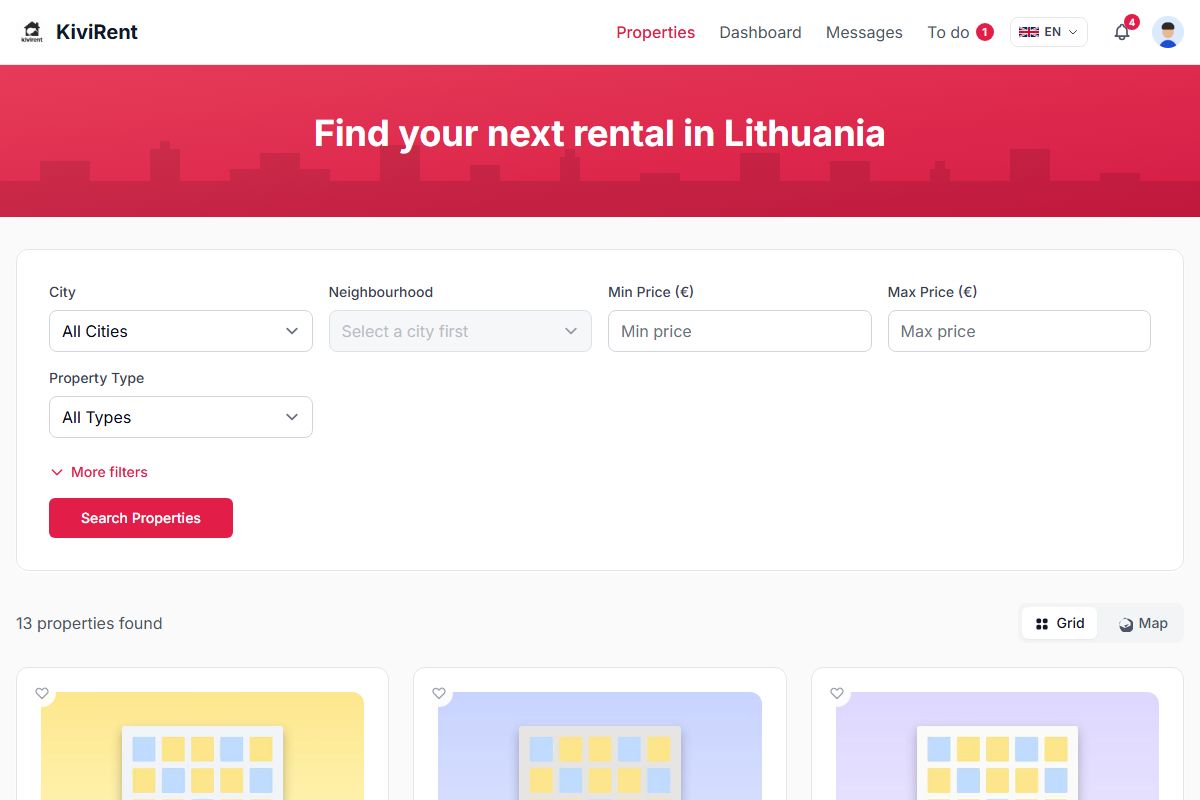The image size is (1200, 800).
Task: Click the '13 properties found' text
Action: point(89,623)
